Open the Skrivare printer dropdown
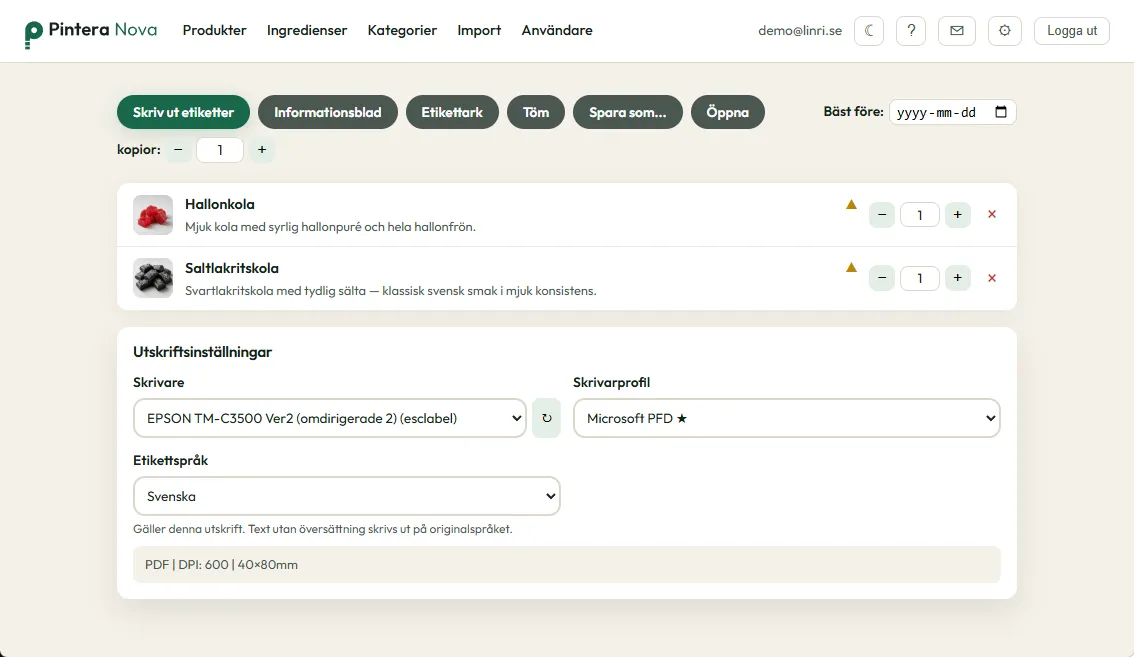This screenshot has height=657, width=1134. tap(330, 418)
